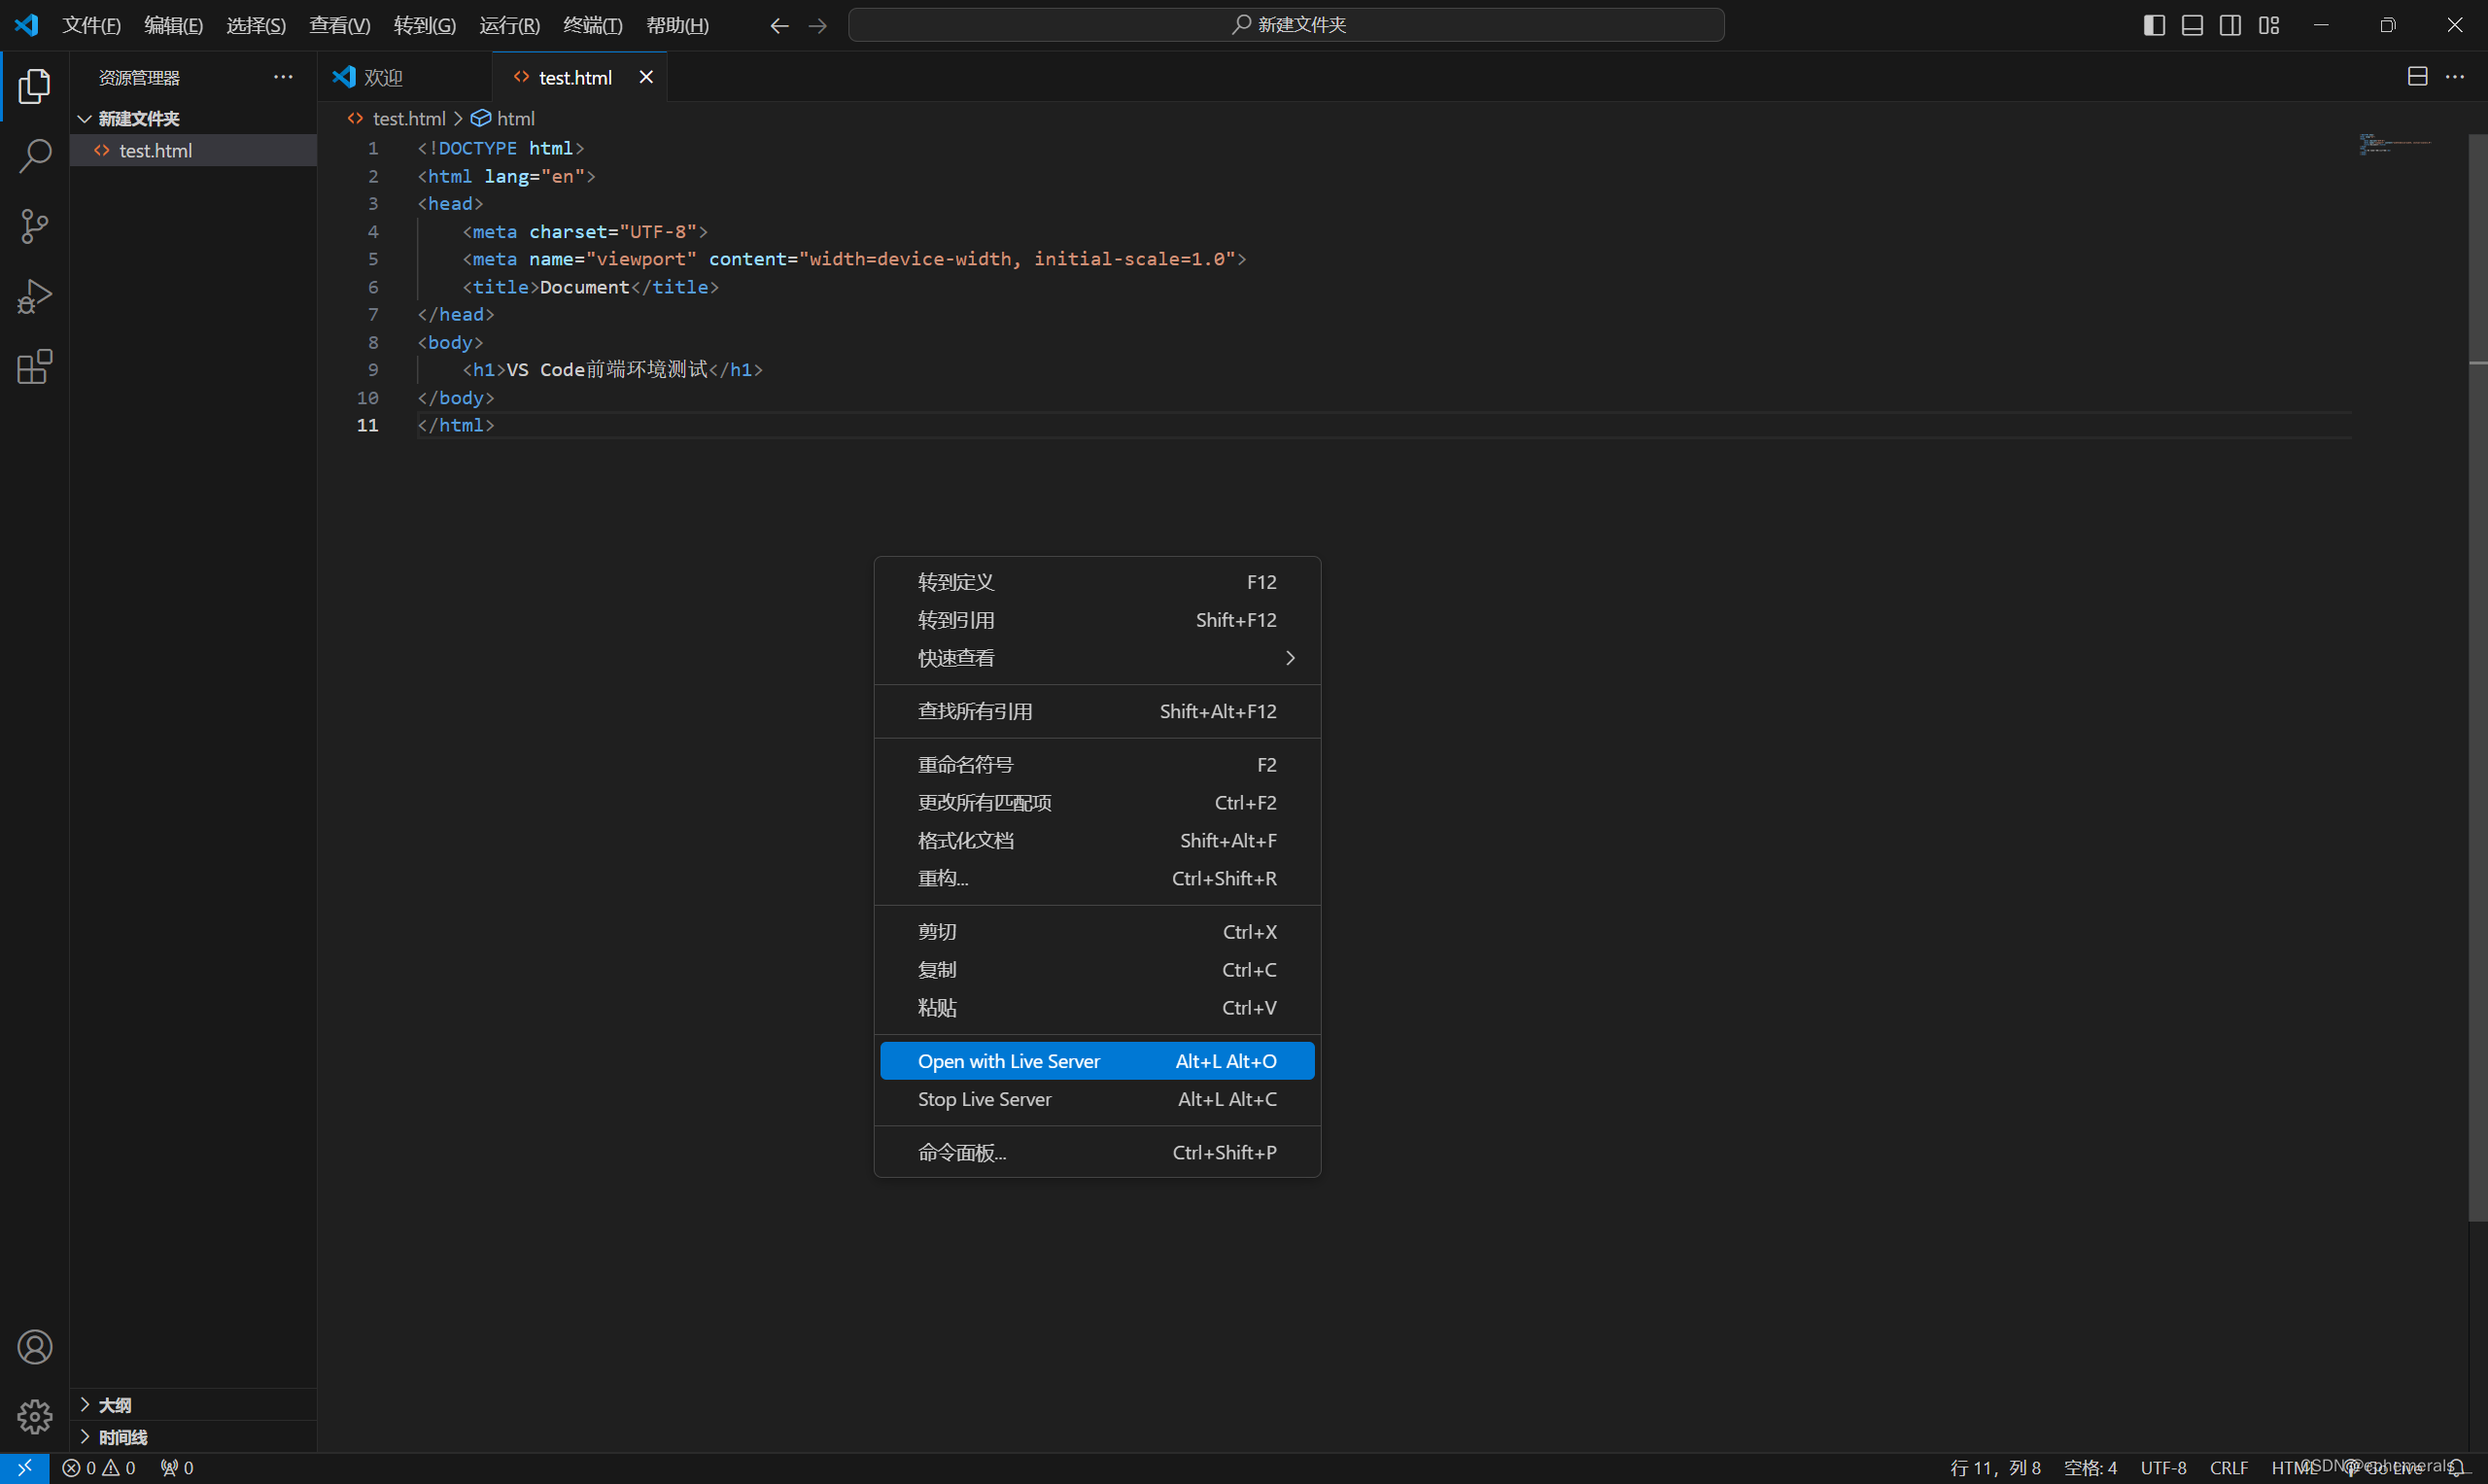
Task: Open Manage gear icon
Action: pyautogui.click(x=35, y=1416)
